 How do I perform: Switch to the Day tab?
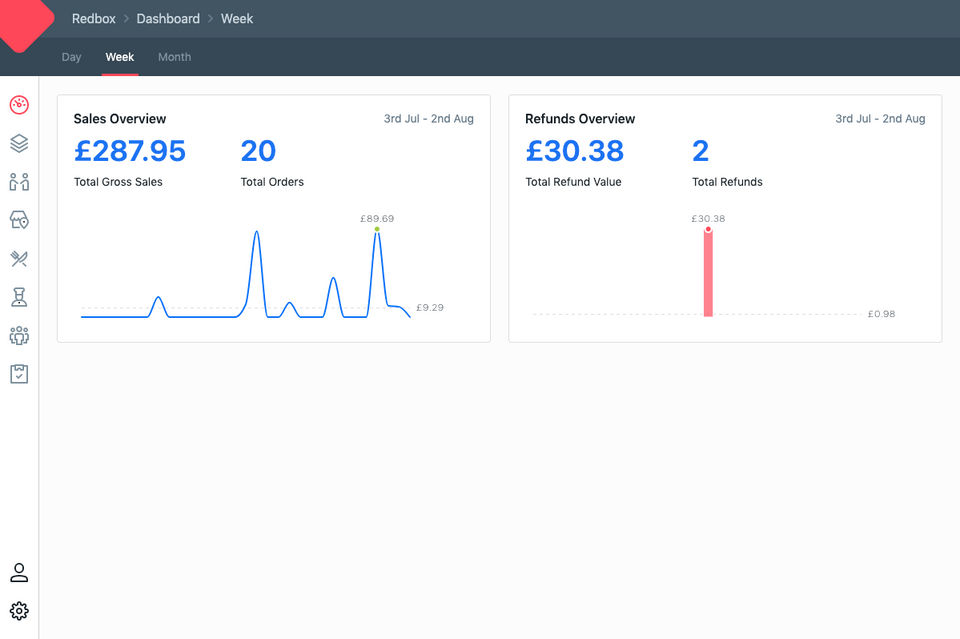pos(71,57)
